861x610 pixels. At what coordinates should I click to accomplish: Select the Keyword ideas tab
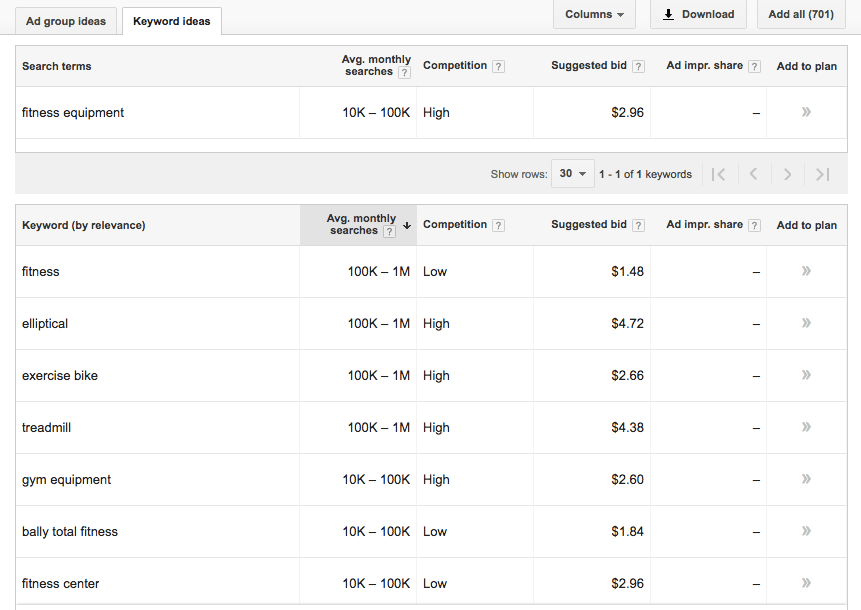point(171,20)
